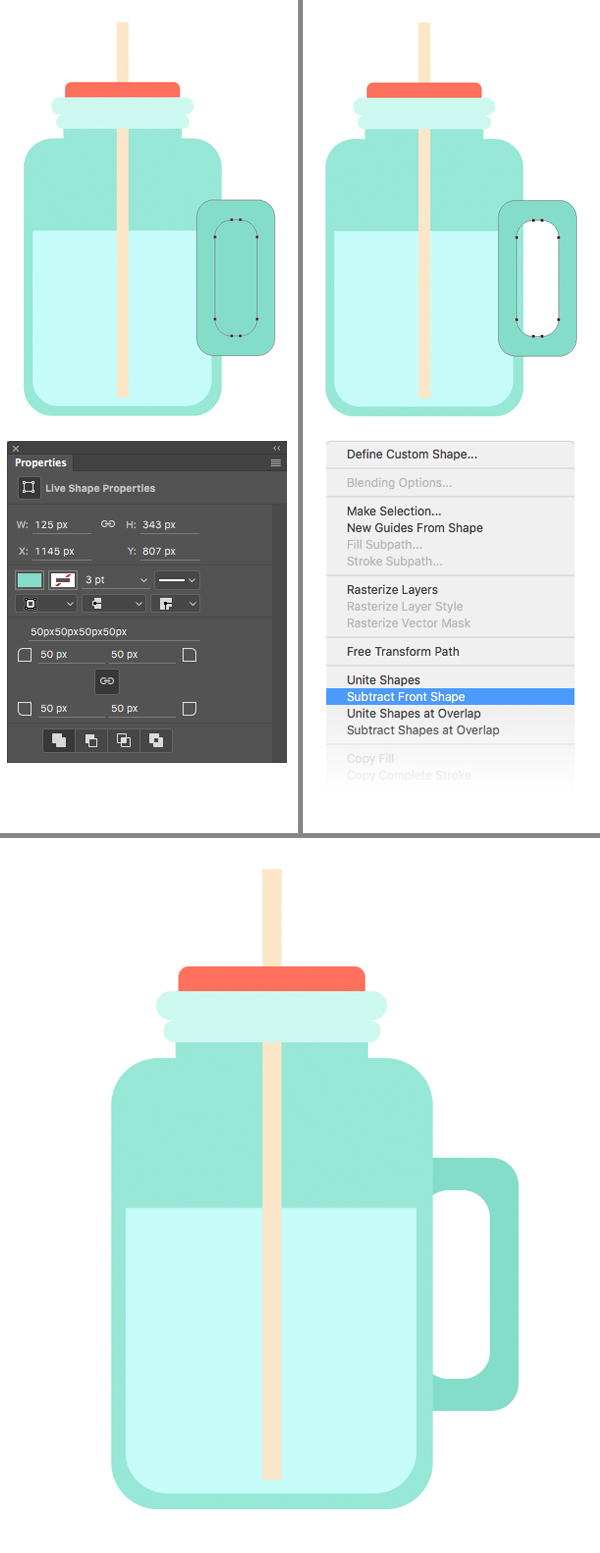600x1553 pixels.
Task: Select Subtract Front Shape path icon
Action: (x=91, y=740)
